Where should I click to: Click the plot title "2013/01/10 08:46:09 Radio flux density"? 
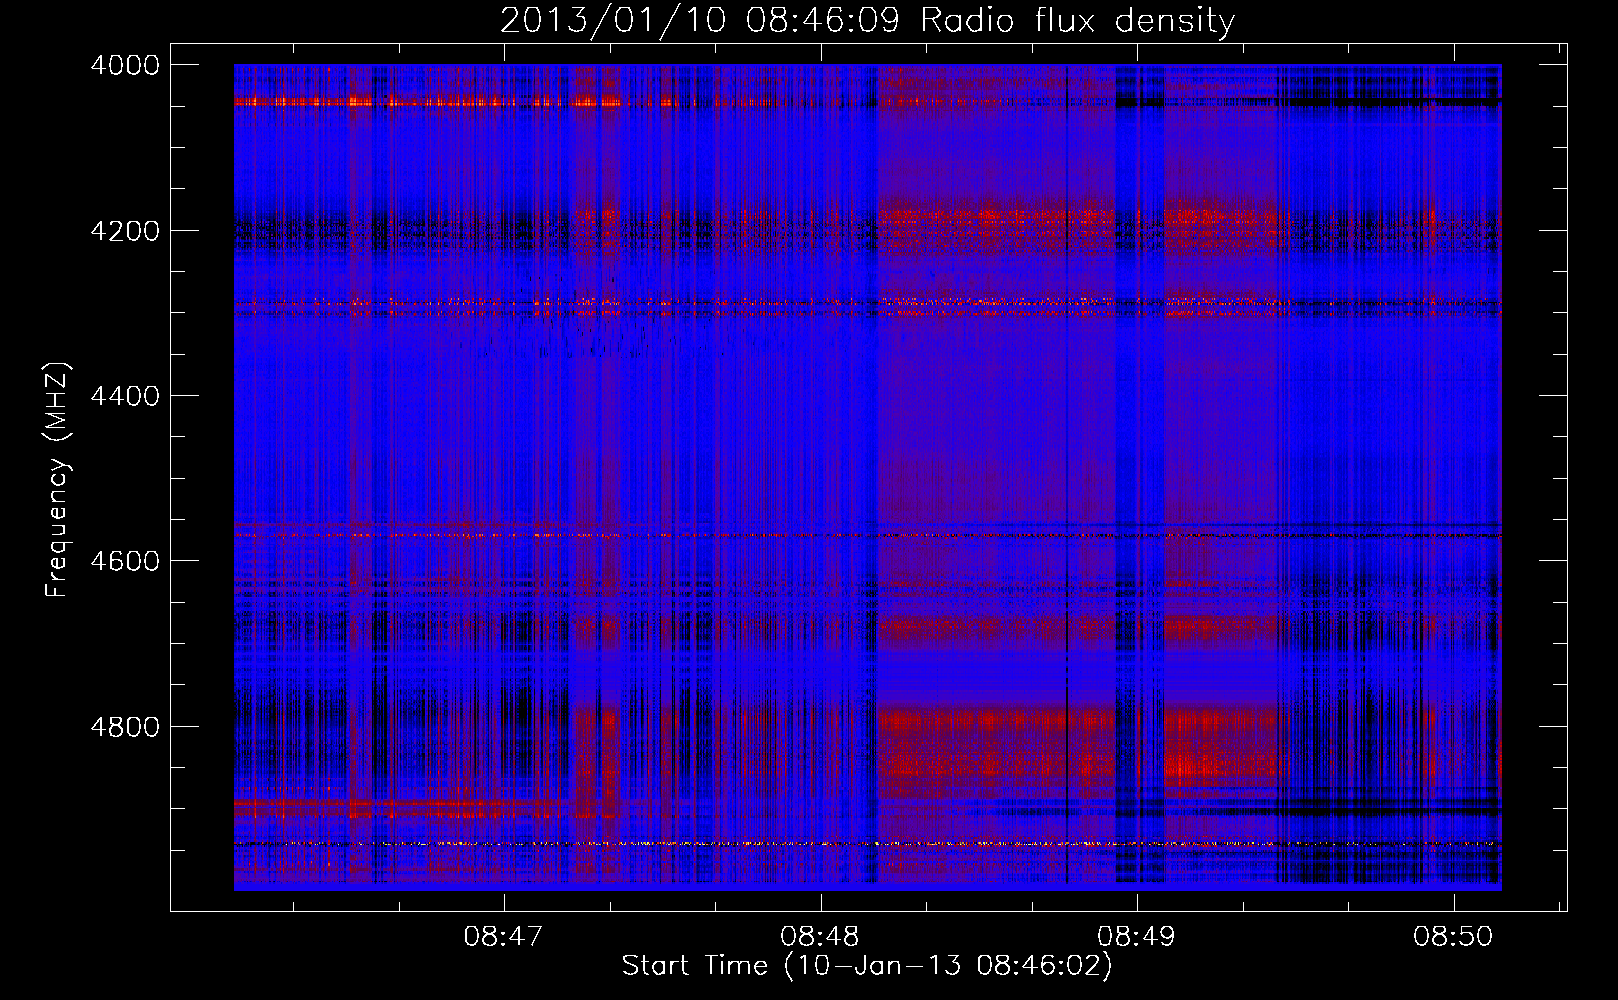click(867, 20)
